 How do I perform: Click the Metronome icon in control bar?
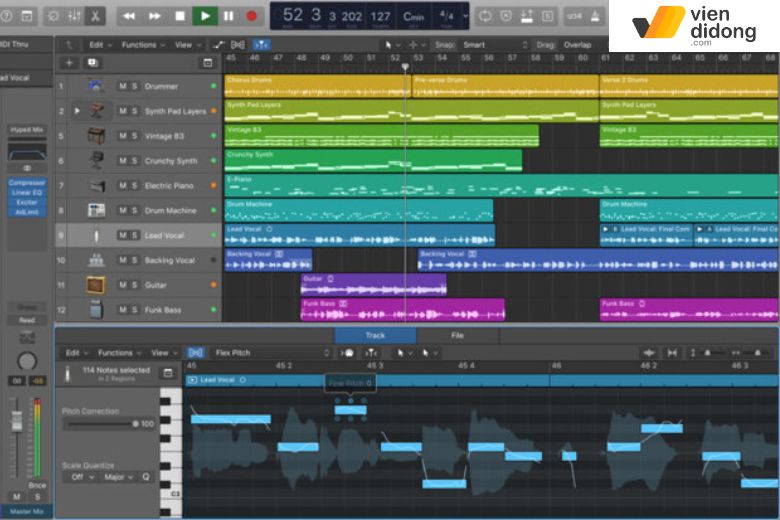pos(595,16)
